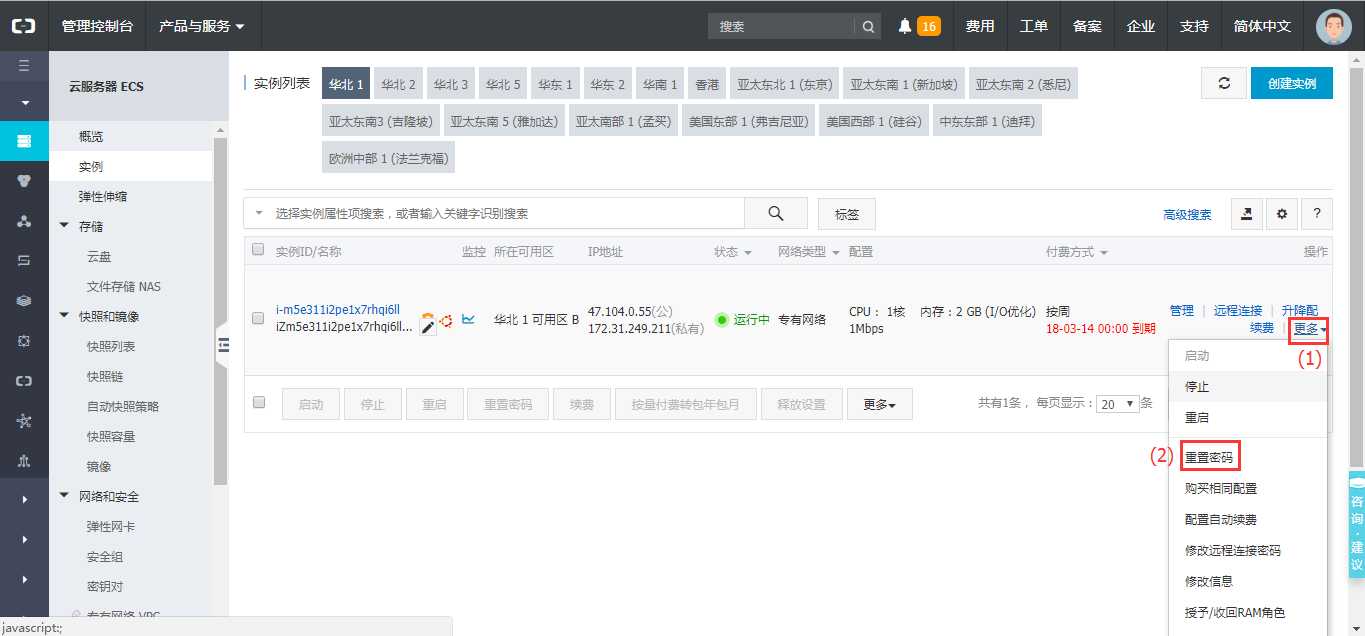This screenshot has height=636, width=1365.
Task: Open the 产品与服务 dropdown menu
Action: click(x=201, y=26)
